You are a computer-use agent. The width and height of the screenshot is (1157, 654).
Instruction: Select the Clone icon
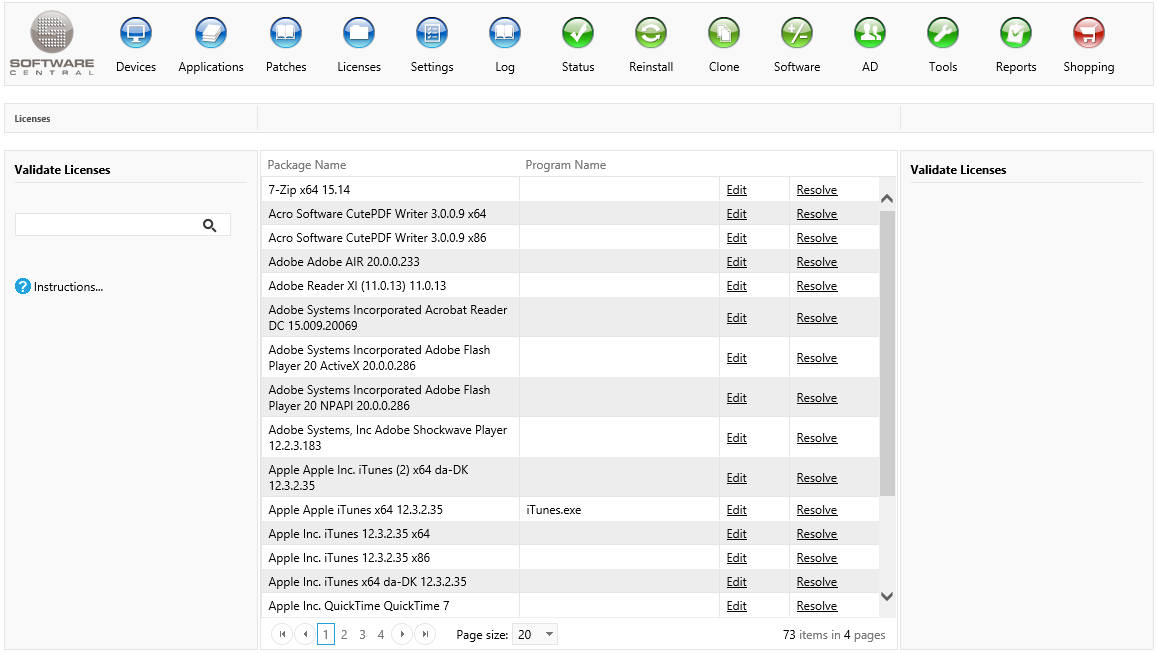[x=724, y=34]
